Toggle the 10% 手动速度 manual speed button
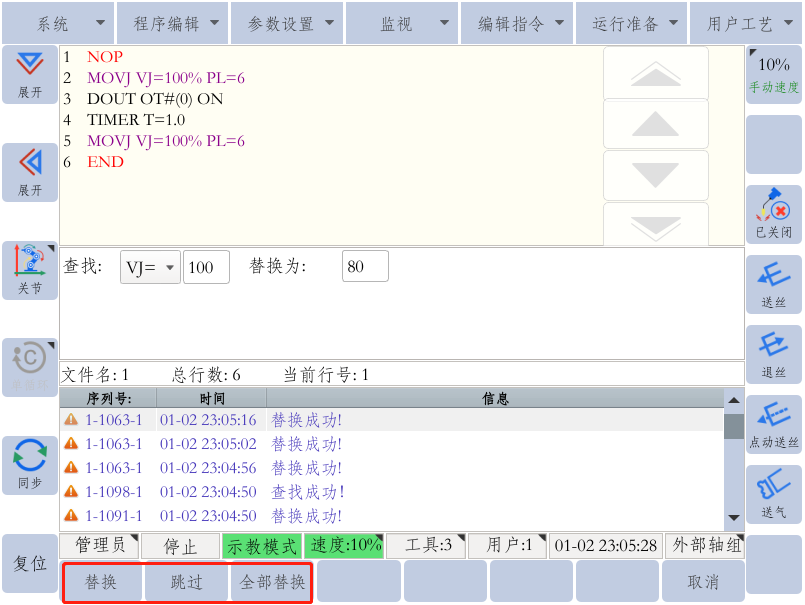The height and width of the screenshot is (605, 805). [x=773, y=74]
